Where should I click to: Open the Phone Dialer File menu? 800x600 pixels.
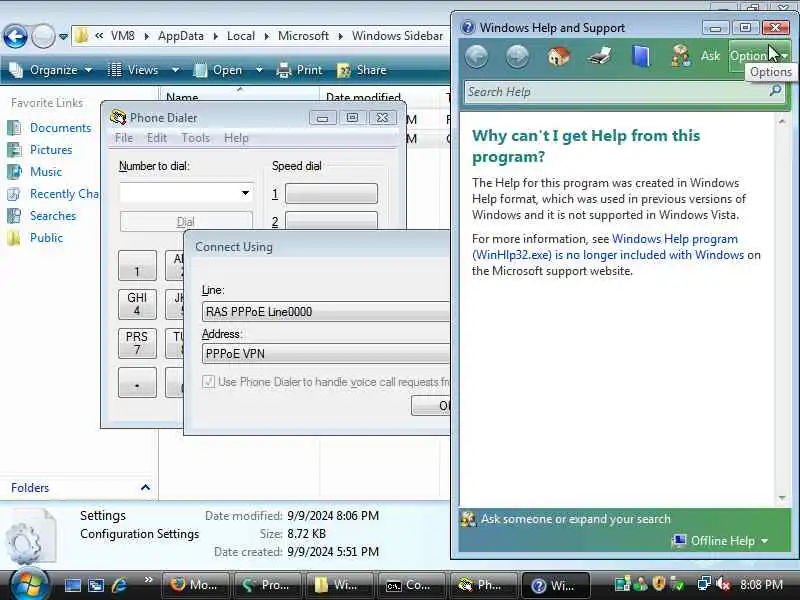point(124,138)
